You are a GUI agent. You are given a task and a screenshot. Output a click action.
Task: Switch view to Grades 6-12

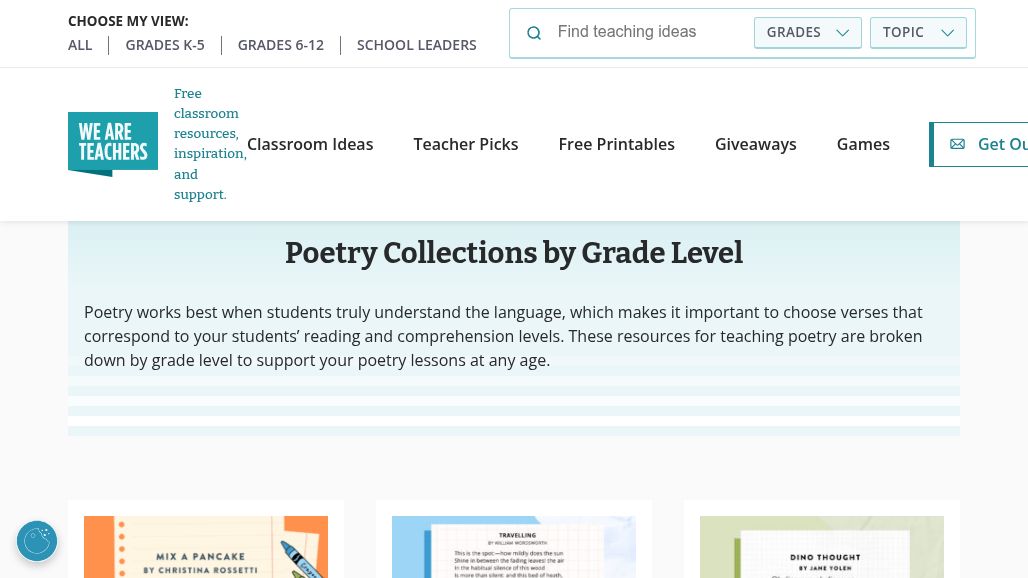click(280, 45)
